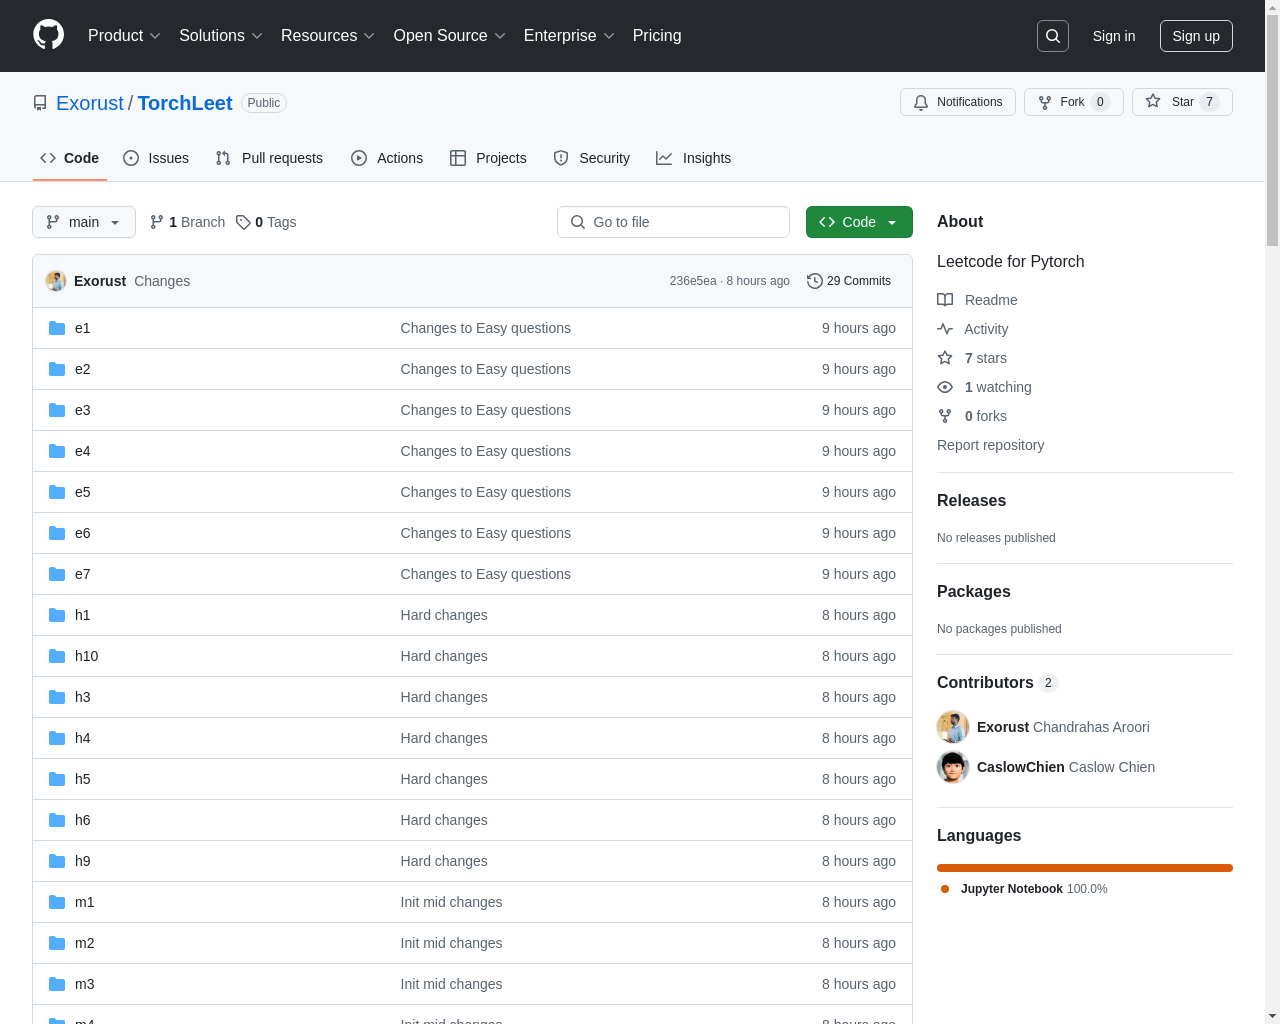Click the Activity pulse icon in About
Viewport: 1280px width, 1024px height.
945,329
